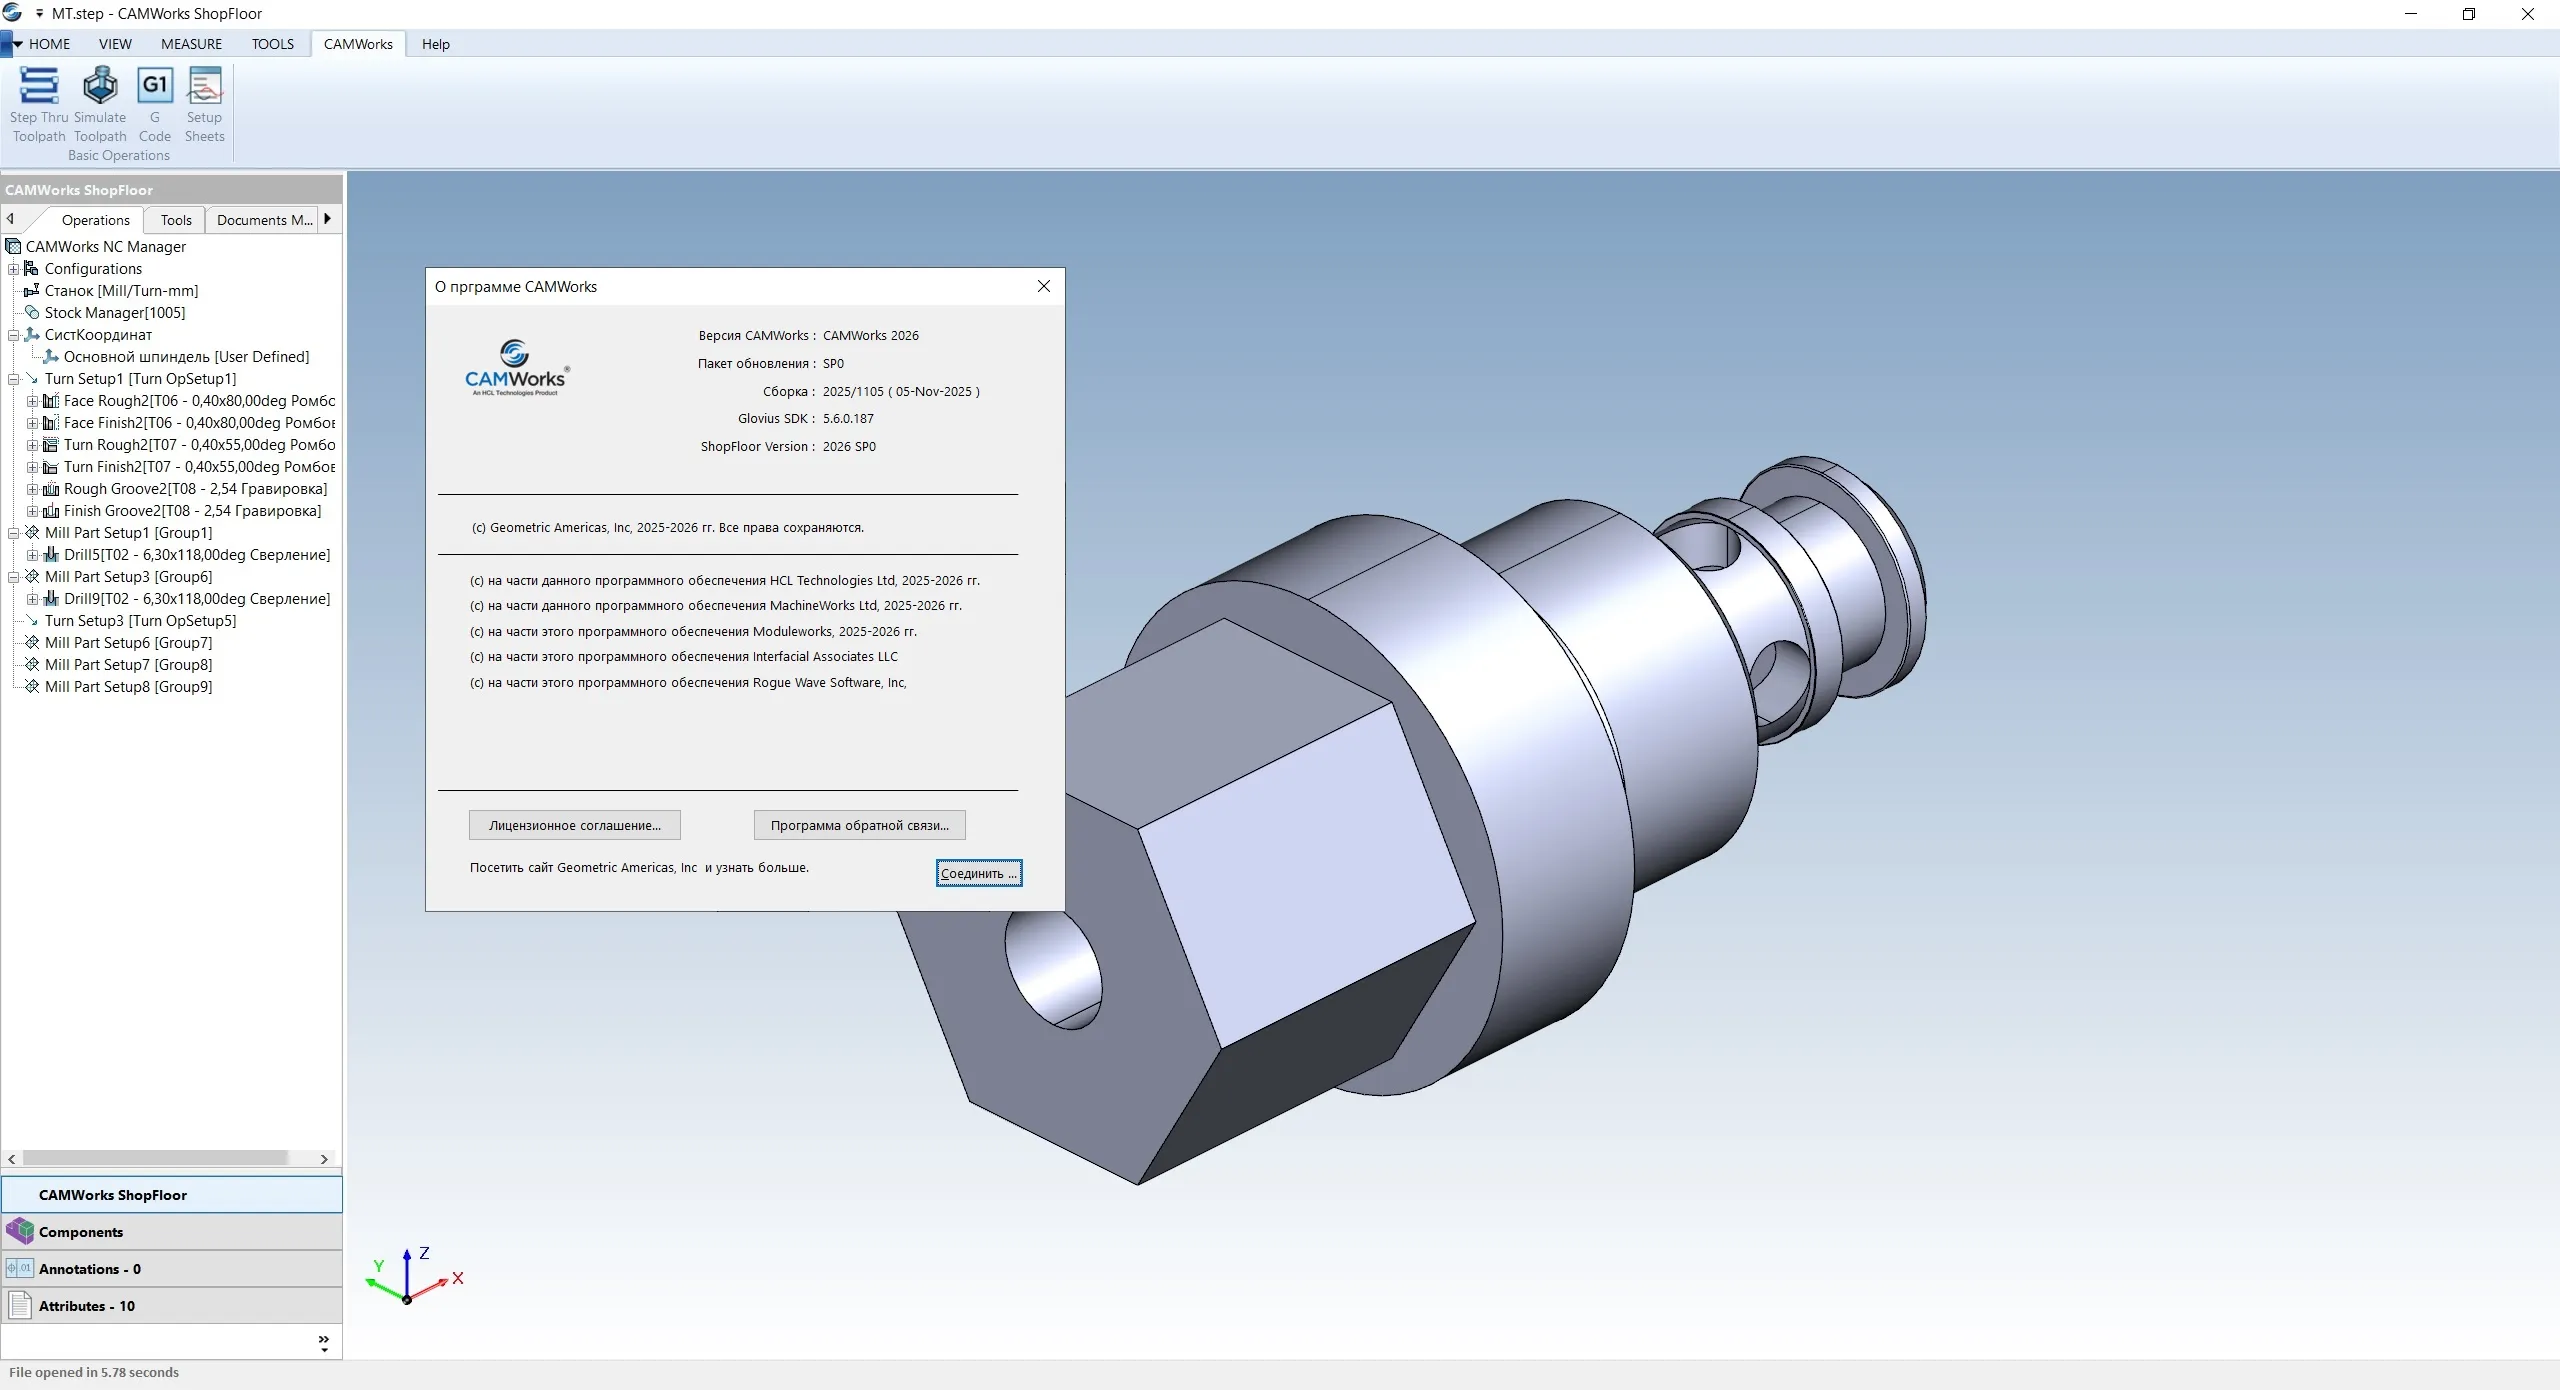2560x1390 pixels.
Task: Open the MEASURE ribbon tab
Action: (x=191, y=44)
